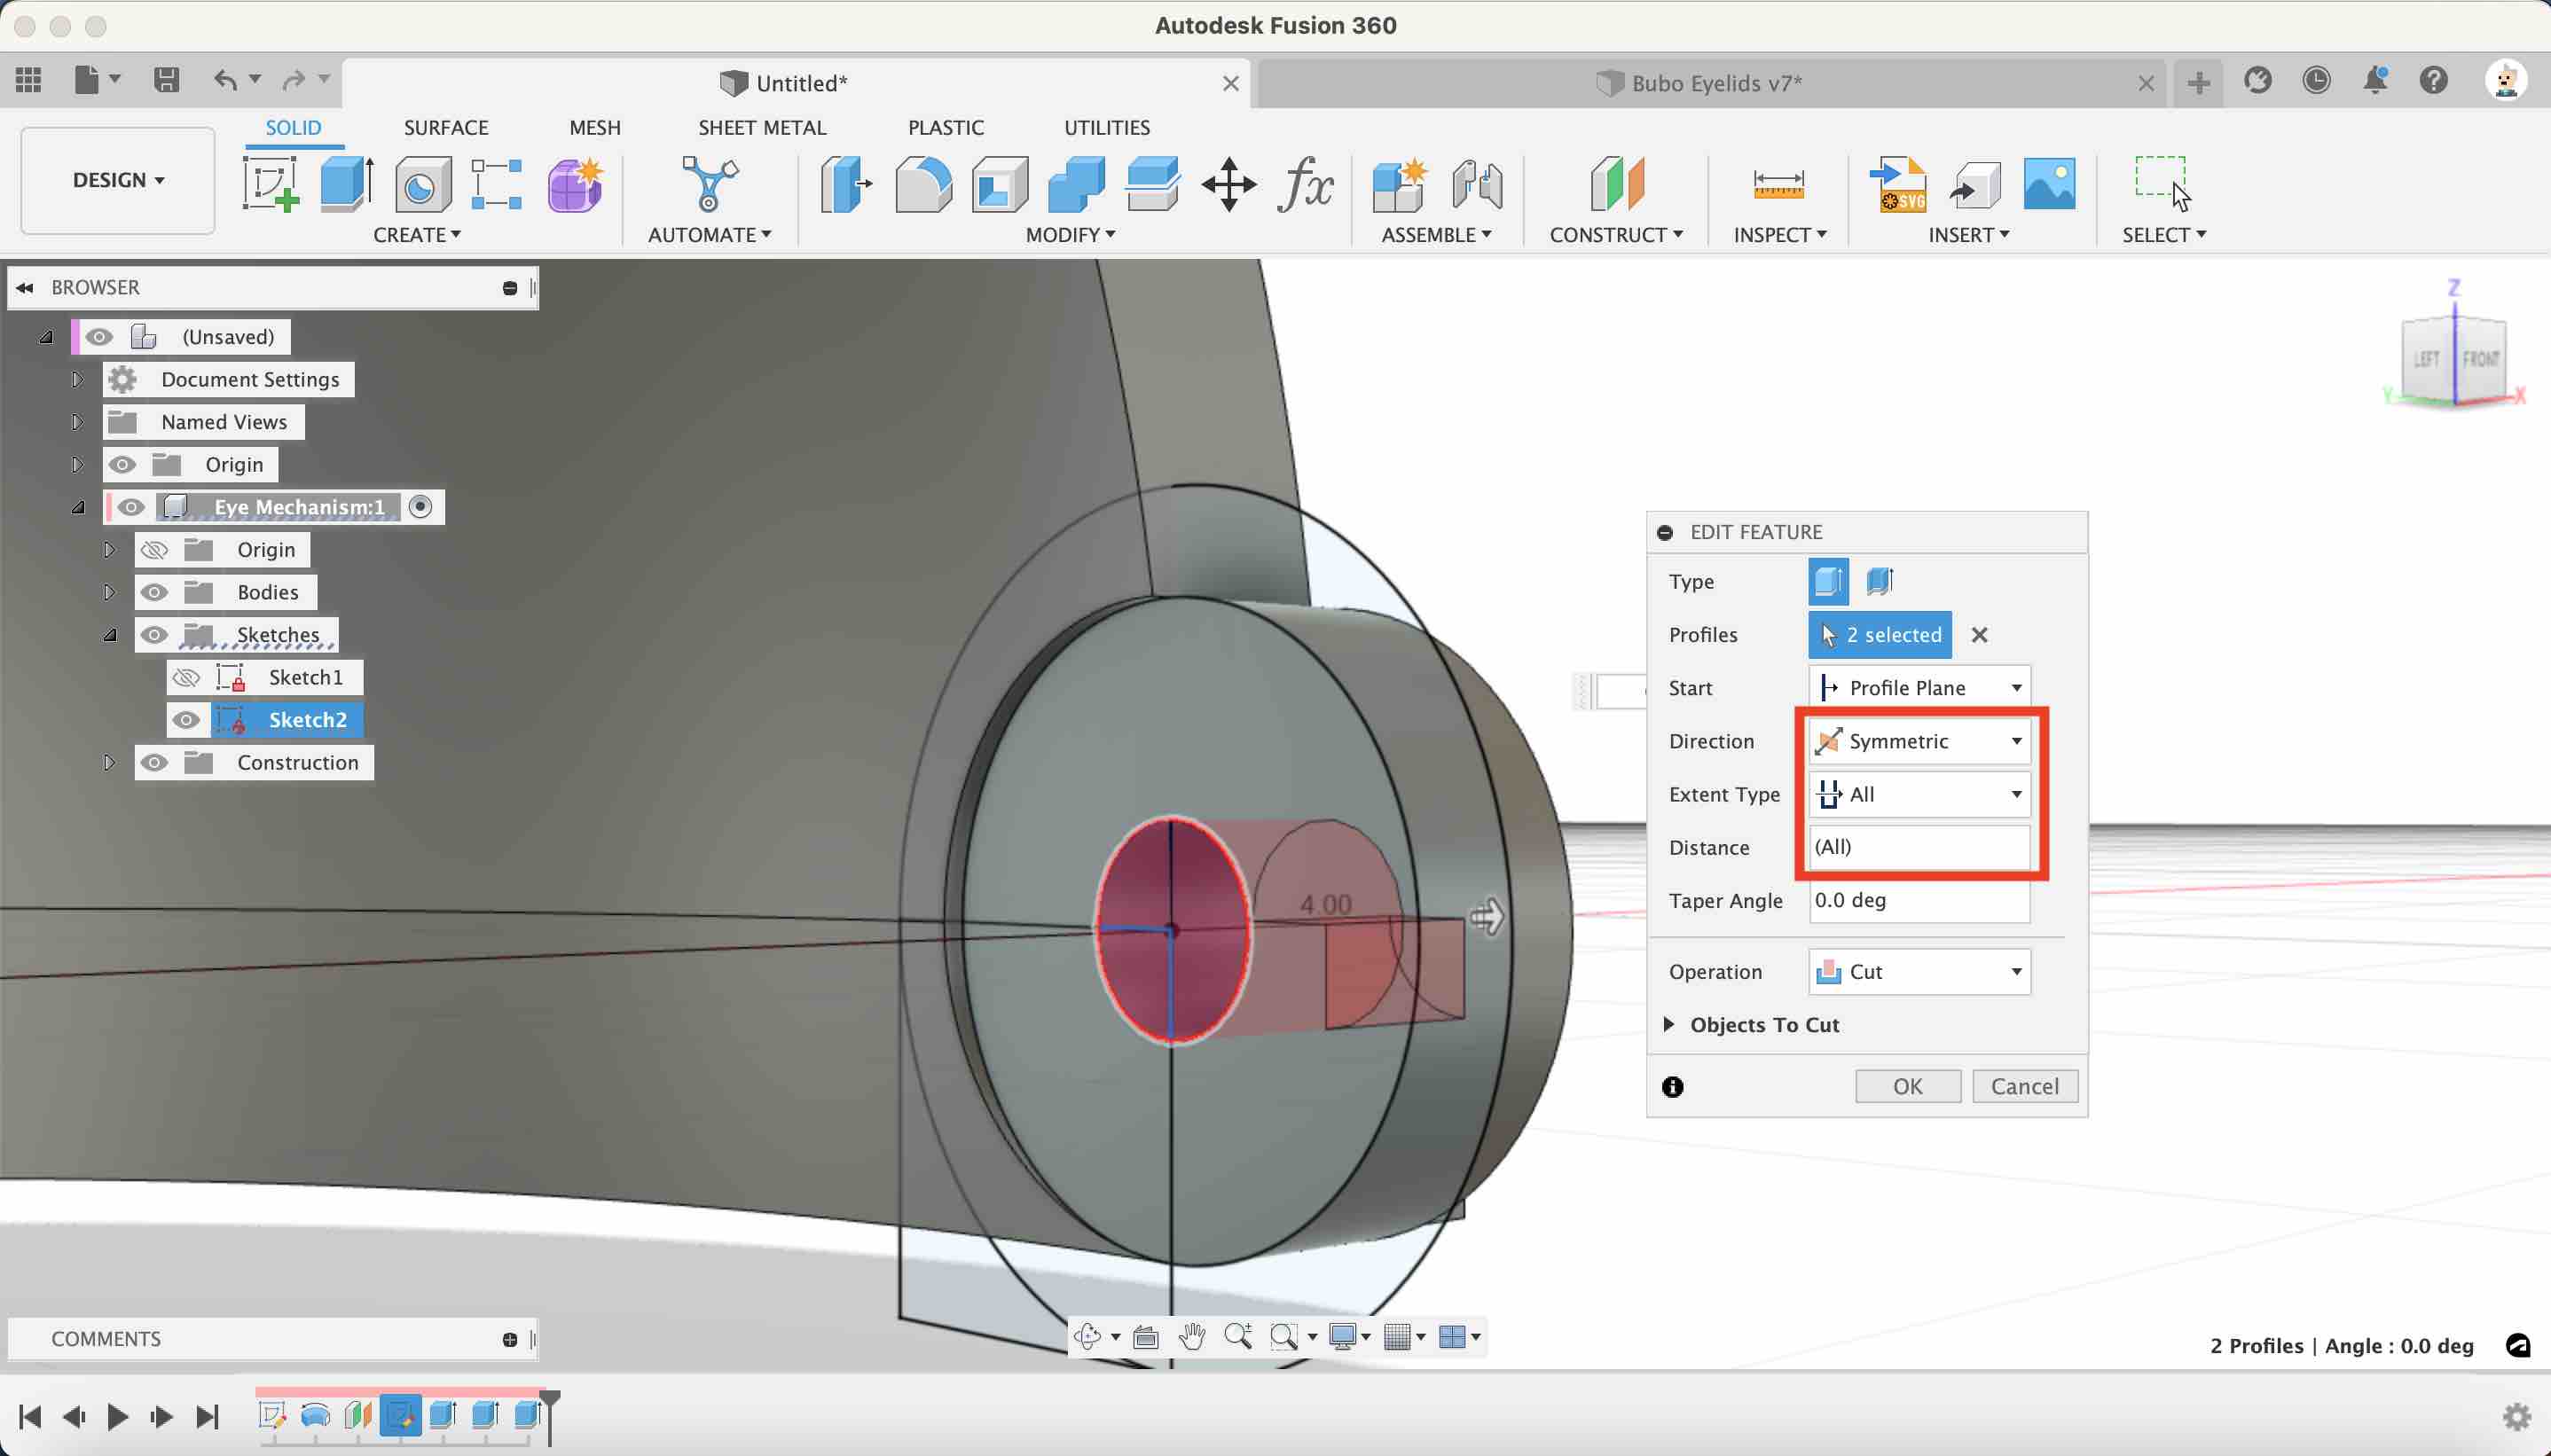Select the Create Sketch tool icon

pos(270,185)
